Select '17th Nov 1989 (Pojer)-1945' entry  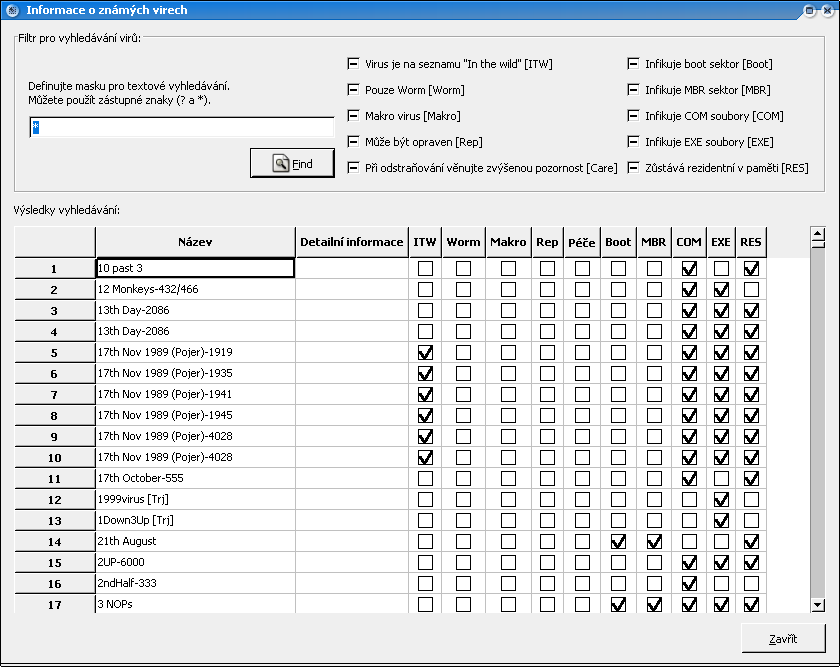195,415
